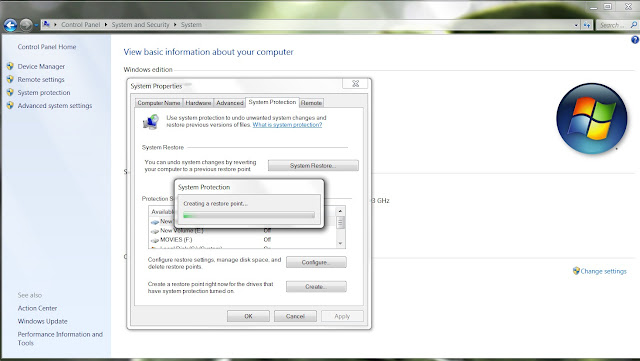This screenshot has height=361, width=640.
Task: Switch to Advanced tab
Action: pyautogui.click(x=229, y=103)
